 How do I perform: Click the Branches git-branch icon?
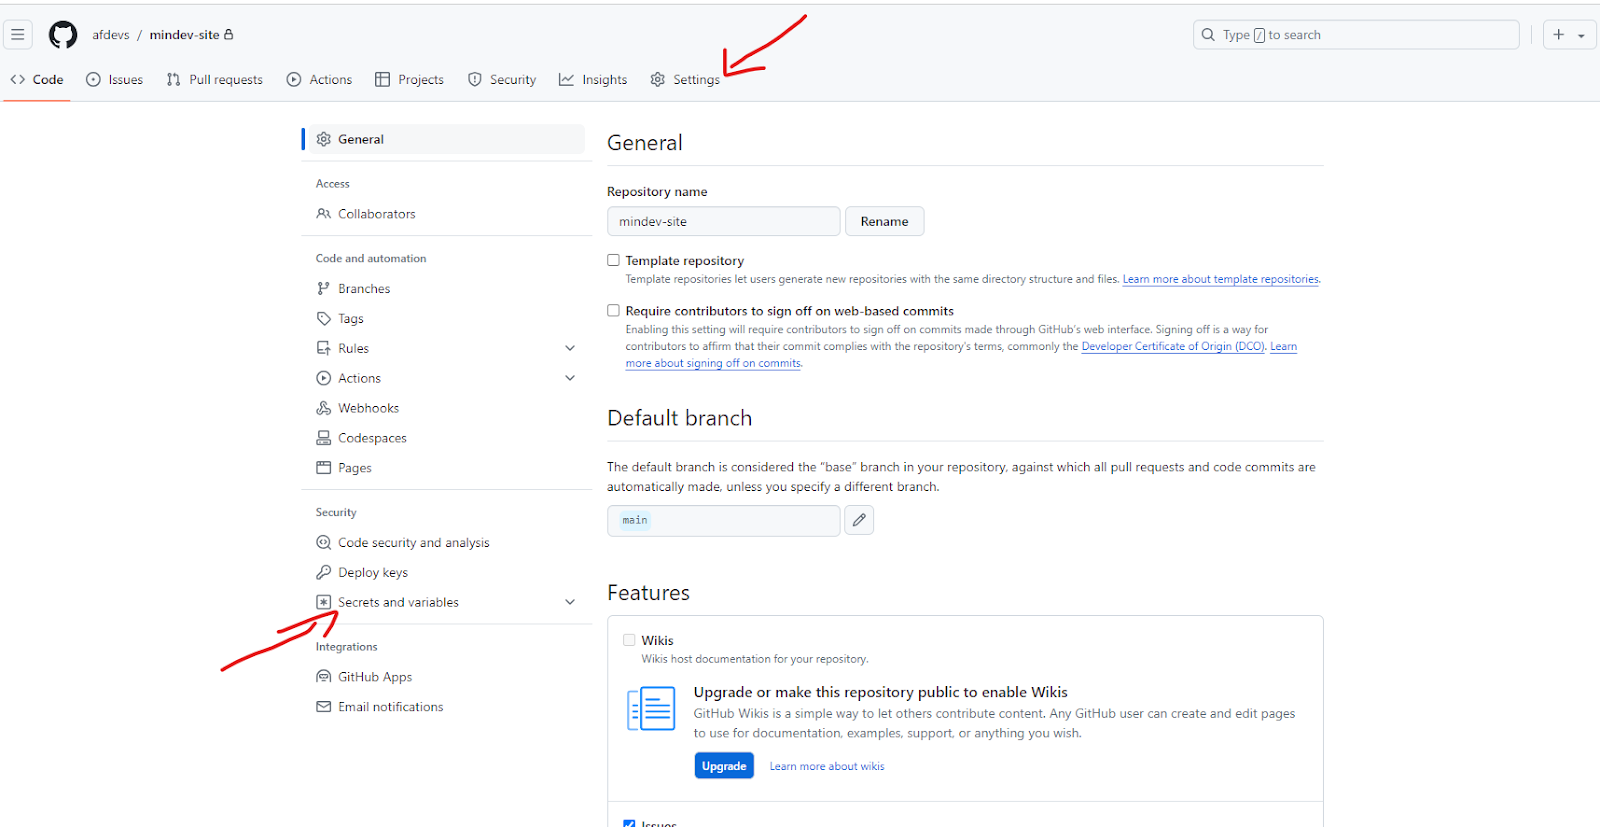pyautogui.click(x=323, y=288)
